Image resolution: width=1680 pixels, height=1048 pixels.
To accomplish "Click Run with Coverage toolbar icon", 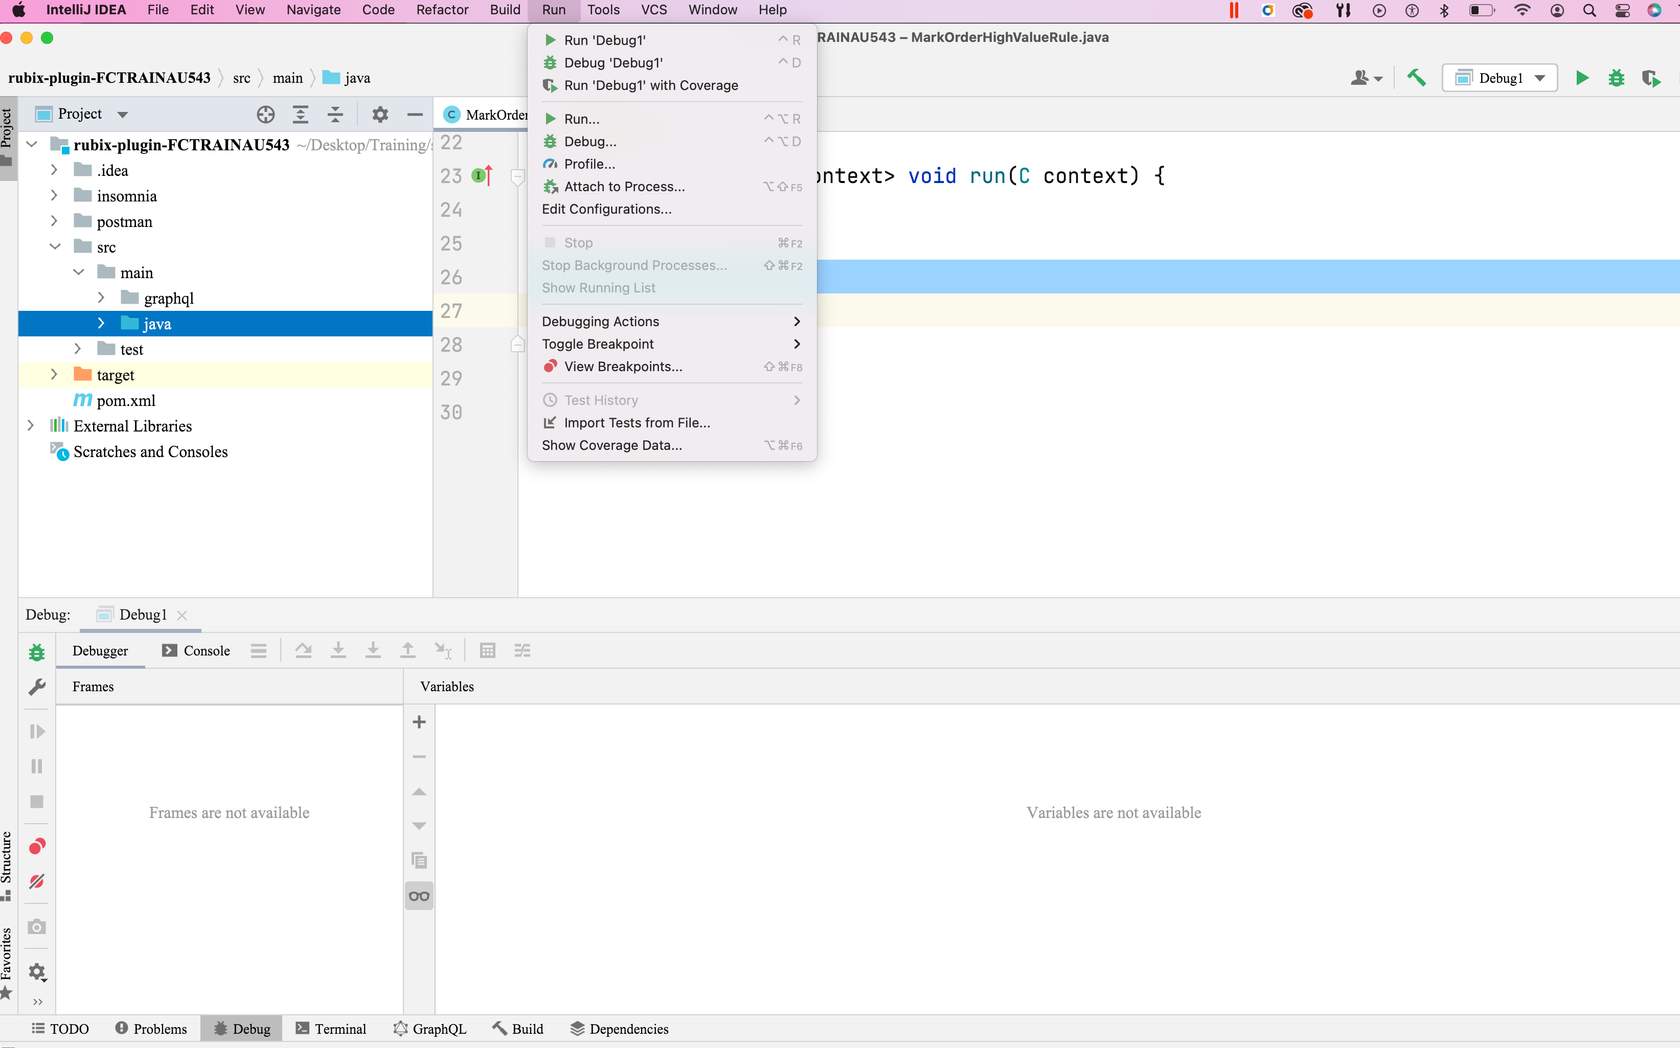I will (x=1650, y=78).
